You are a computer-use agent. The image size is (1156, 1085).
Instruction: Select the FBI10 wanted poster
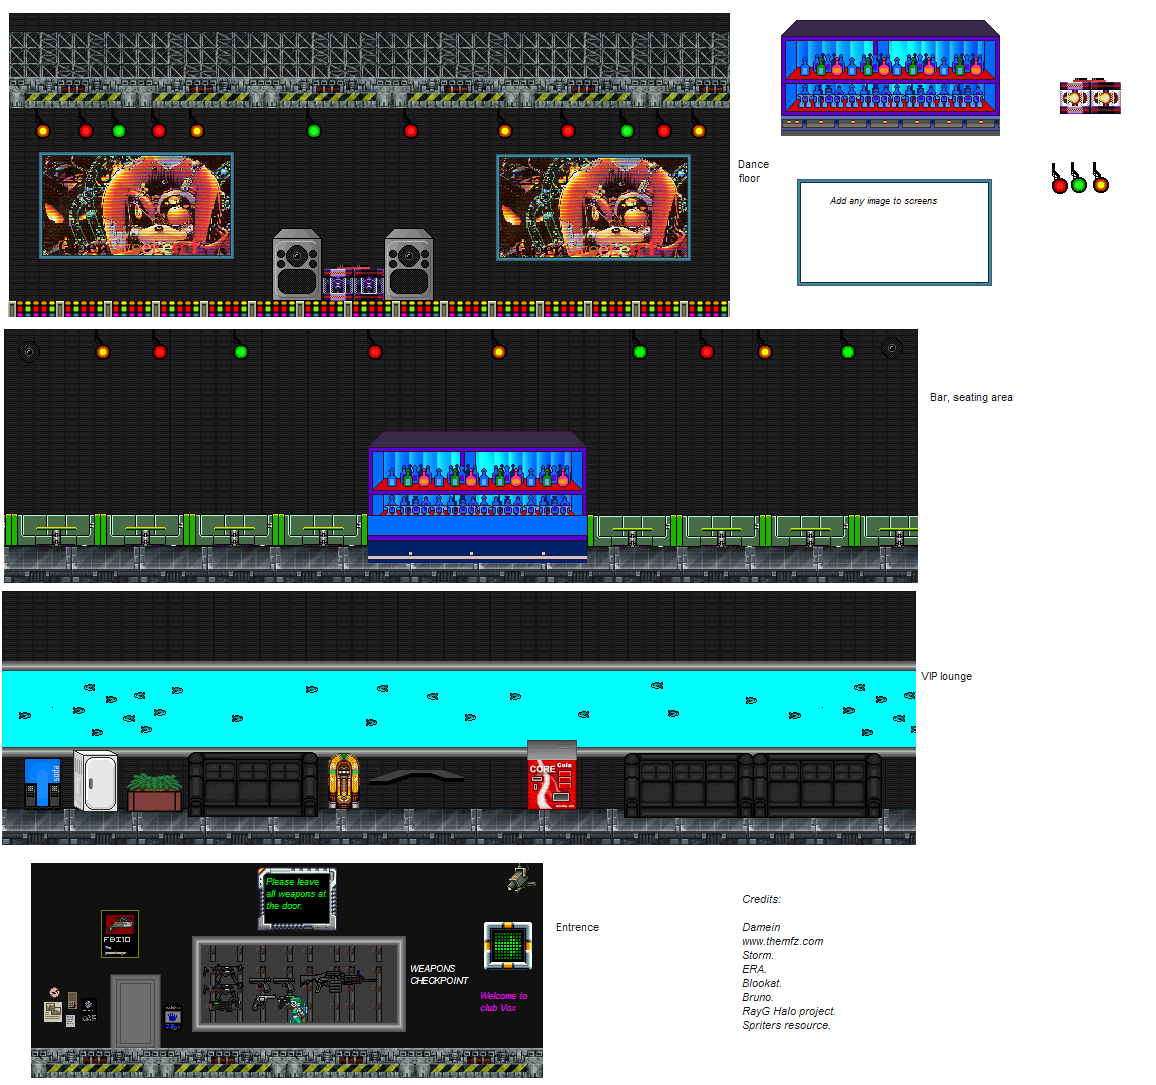120,934
